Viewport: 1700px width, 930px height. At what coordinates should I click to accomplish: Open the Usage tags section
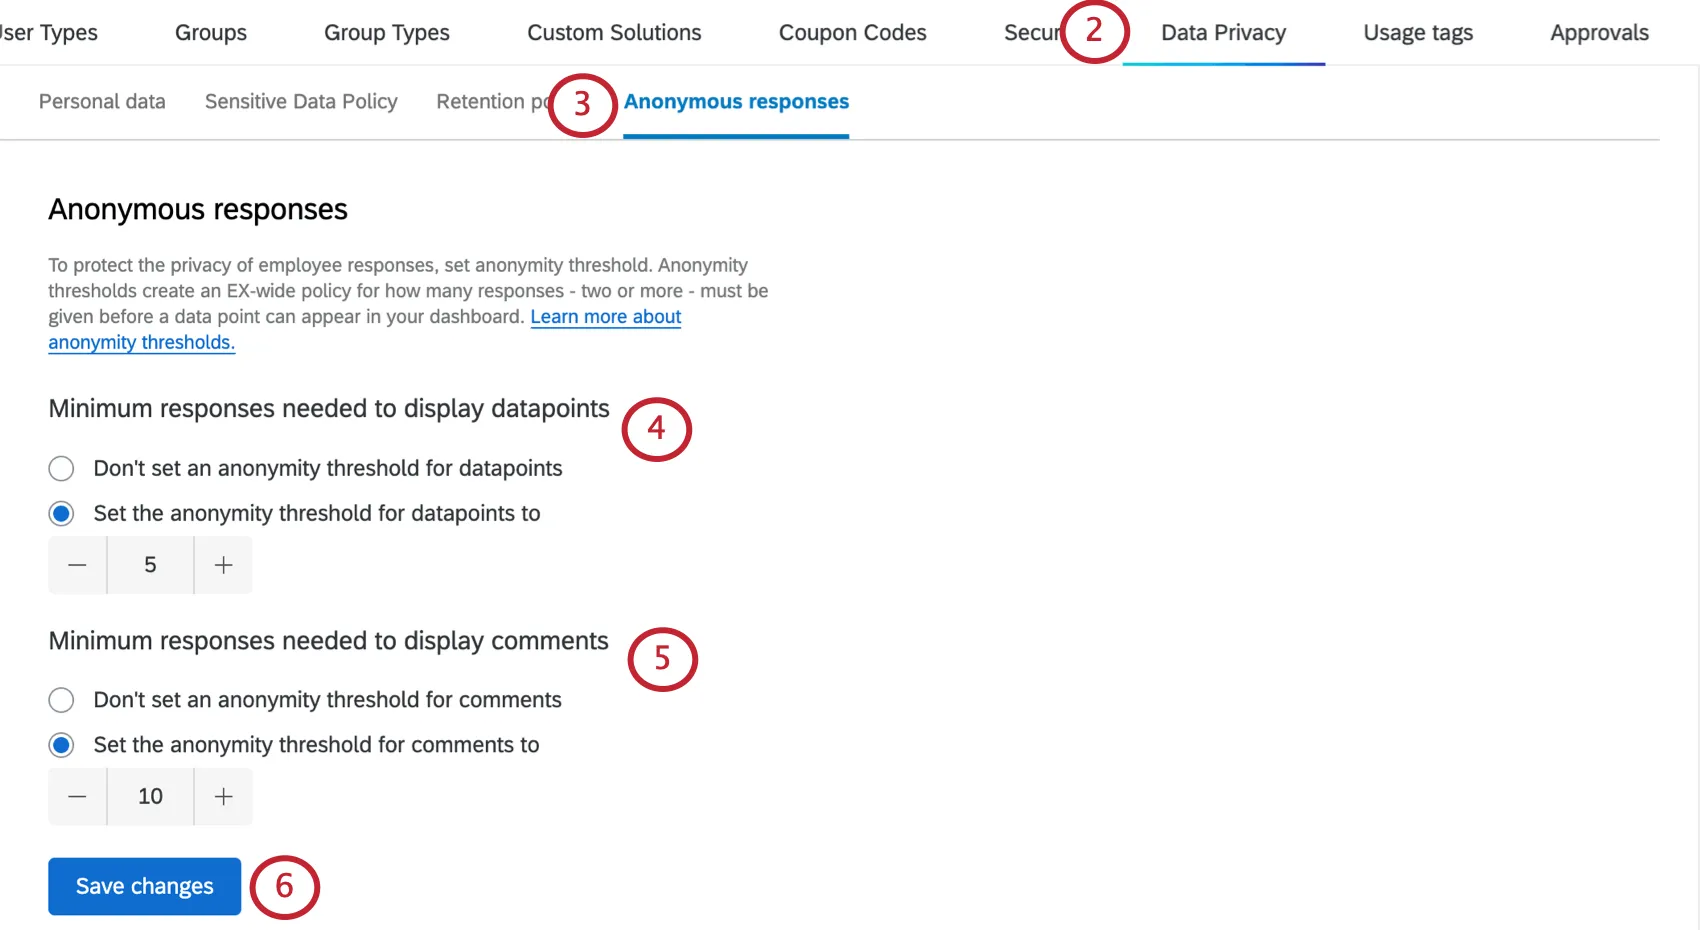pos(1417,32)
